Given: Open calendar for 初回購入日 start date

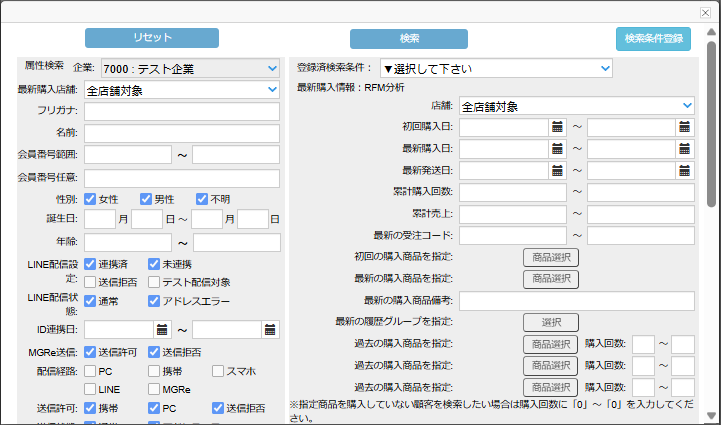Looking at the screenshot, I should [558, 127].
